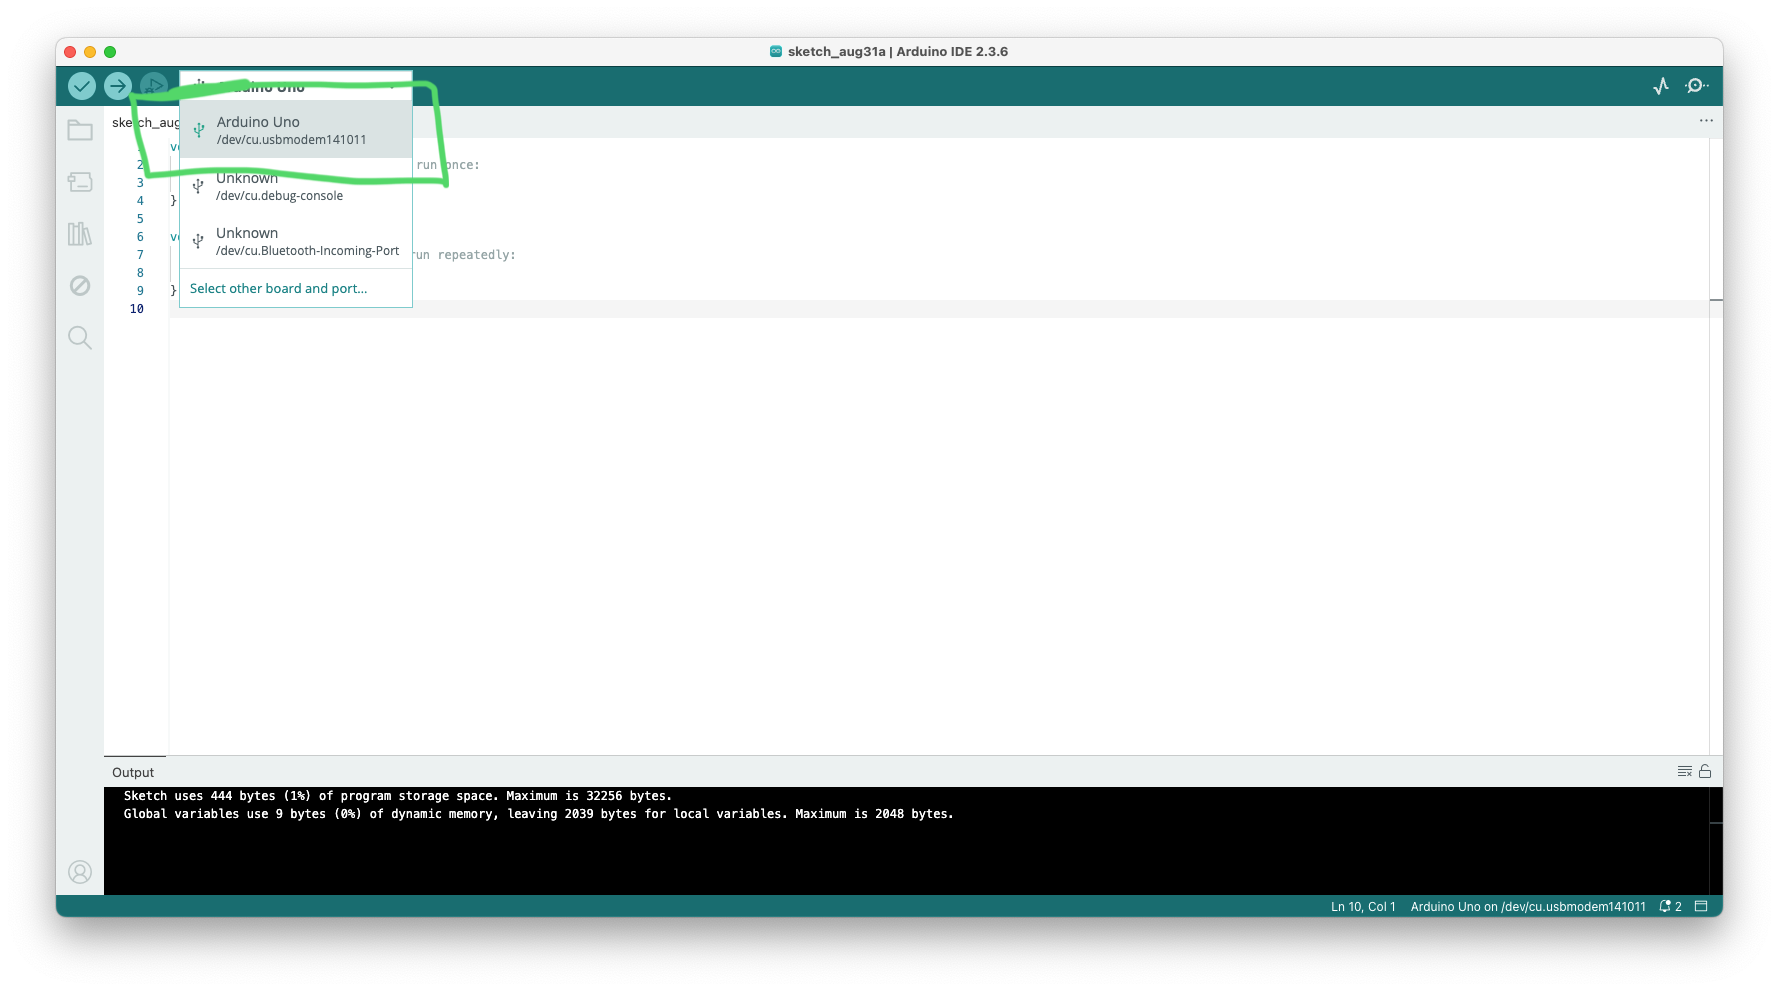Open the editor tab options menu
The width and height of the screenshot is (1779, 991).
1705,121
